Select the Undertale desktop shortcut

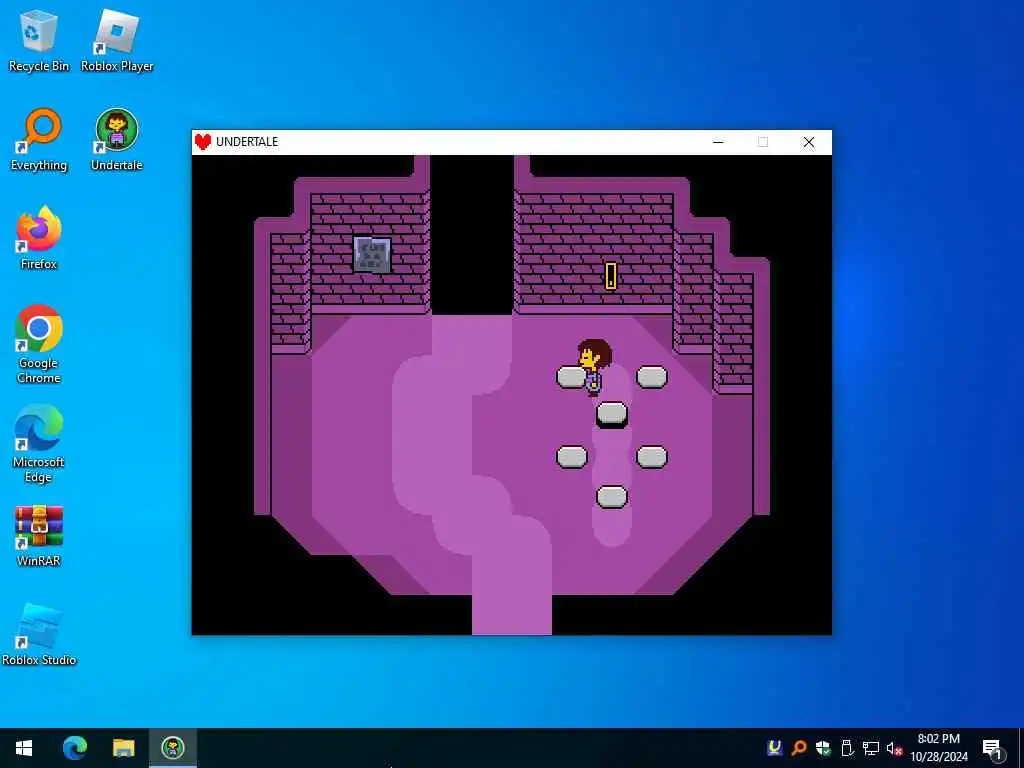coord(117,139)
